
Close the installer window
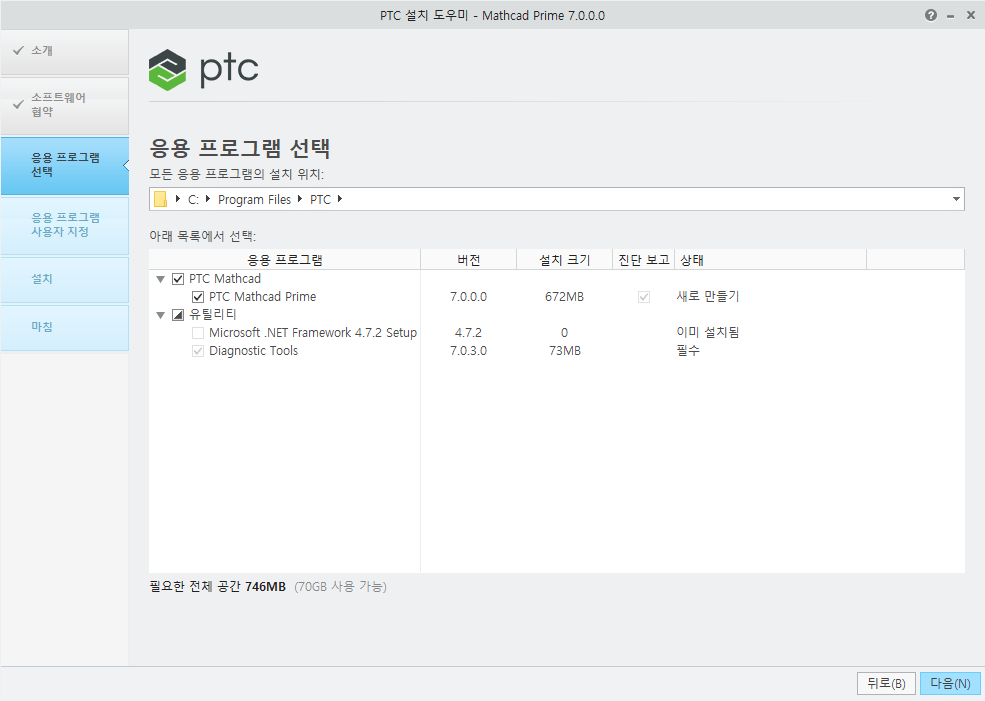[971, 15]
